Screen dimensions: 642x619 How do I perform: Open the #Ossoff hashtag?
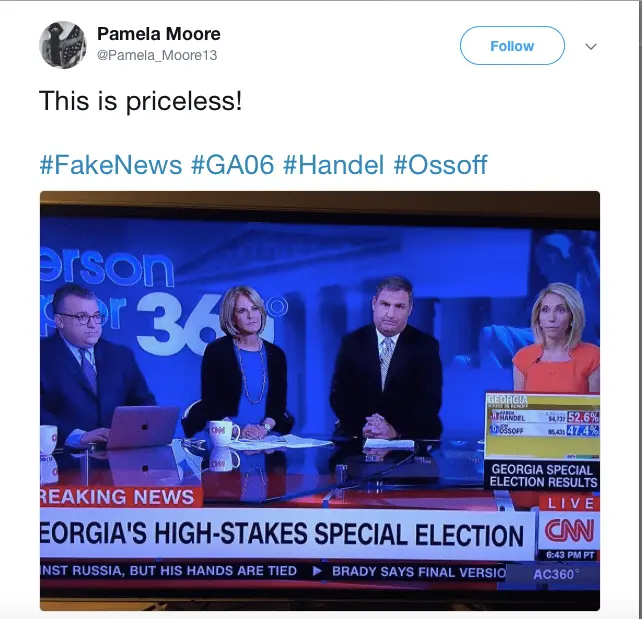pos(440,165)
